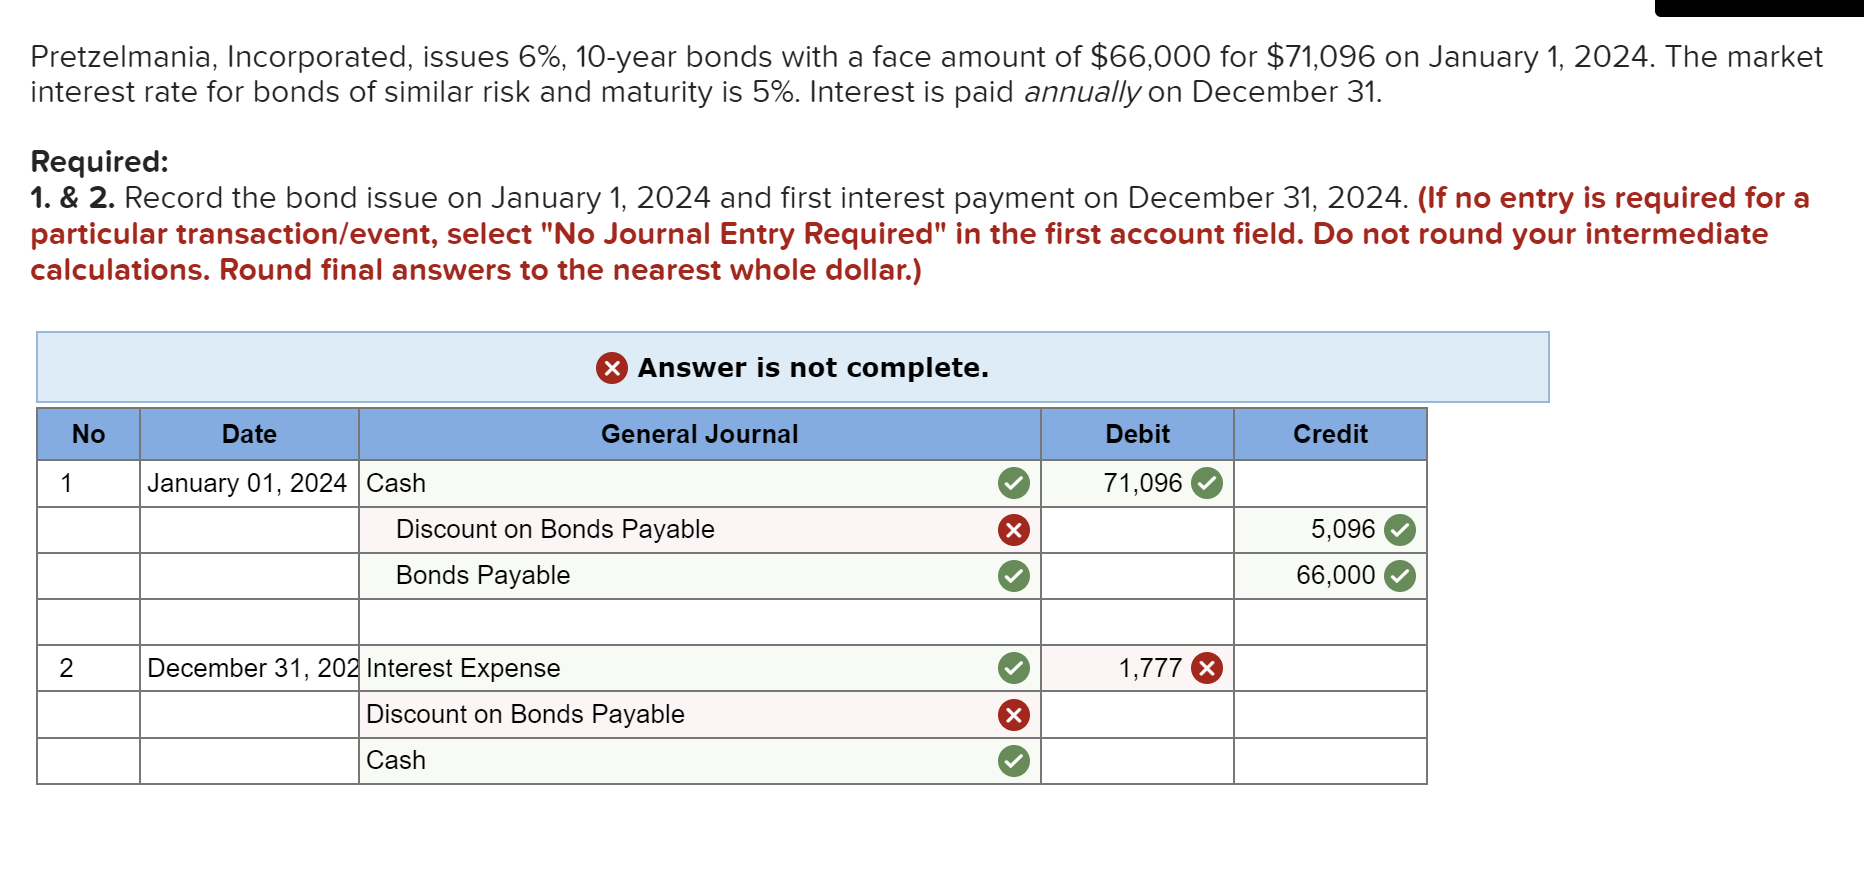Image resolution: width=1864 pixels, height=874 pixels.
Task: Click the January 01, 2024 date cell
Action: [x=248, y=483]
